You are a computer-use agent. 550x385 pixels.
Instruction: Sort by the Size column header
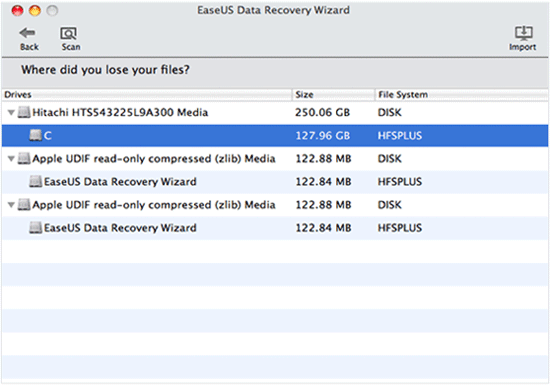(x=334, y=95)
